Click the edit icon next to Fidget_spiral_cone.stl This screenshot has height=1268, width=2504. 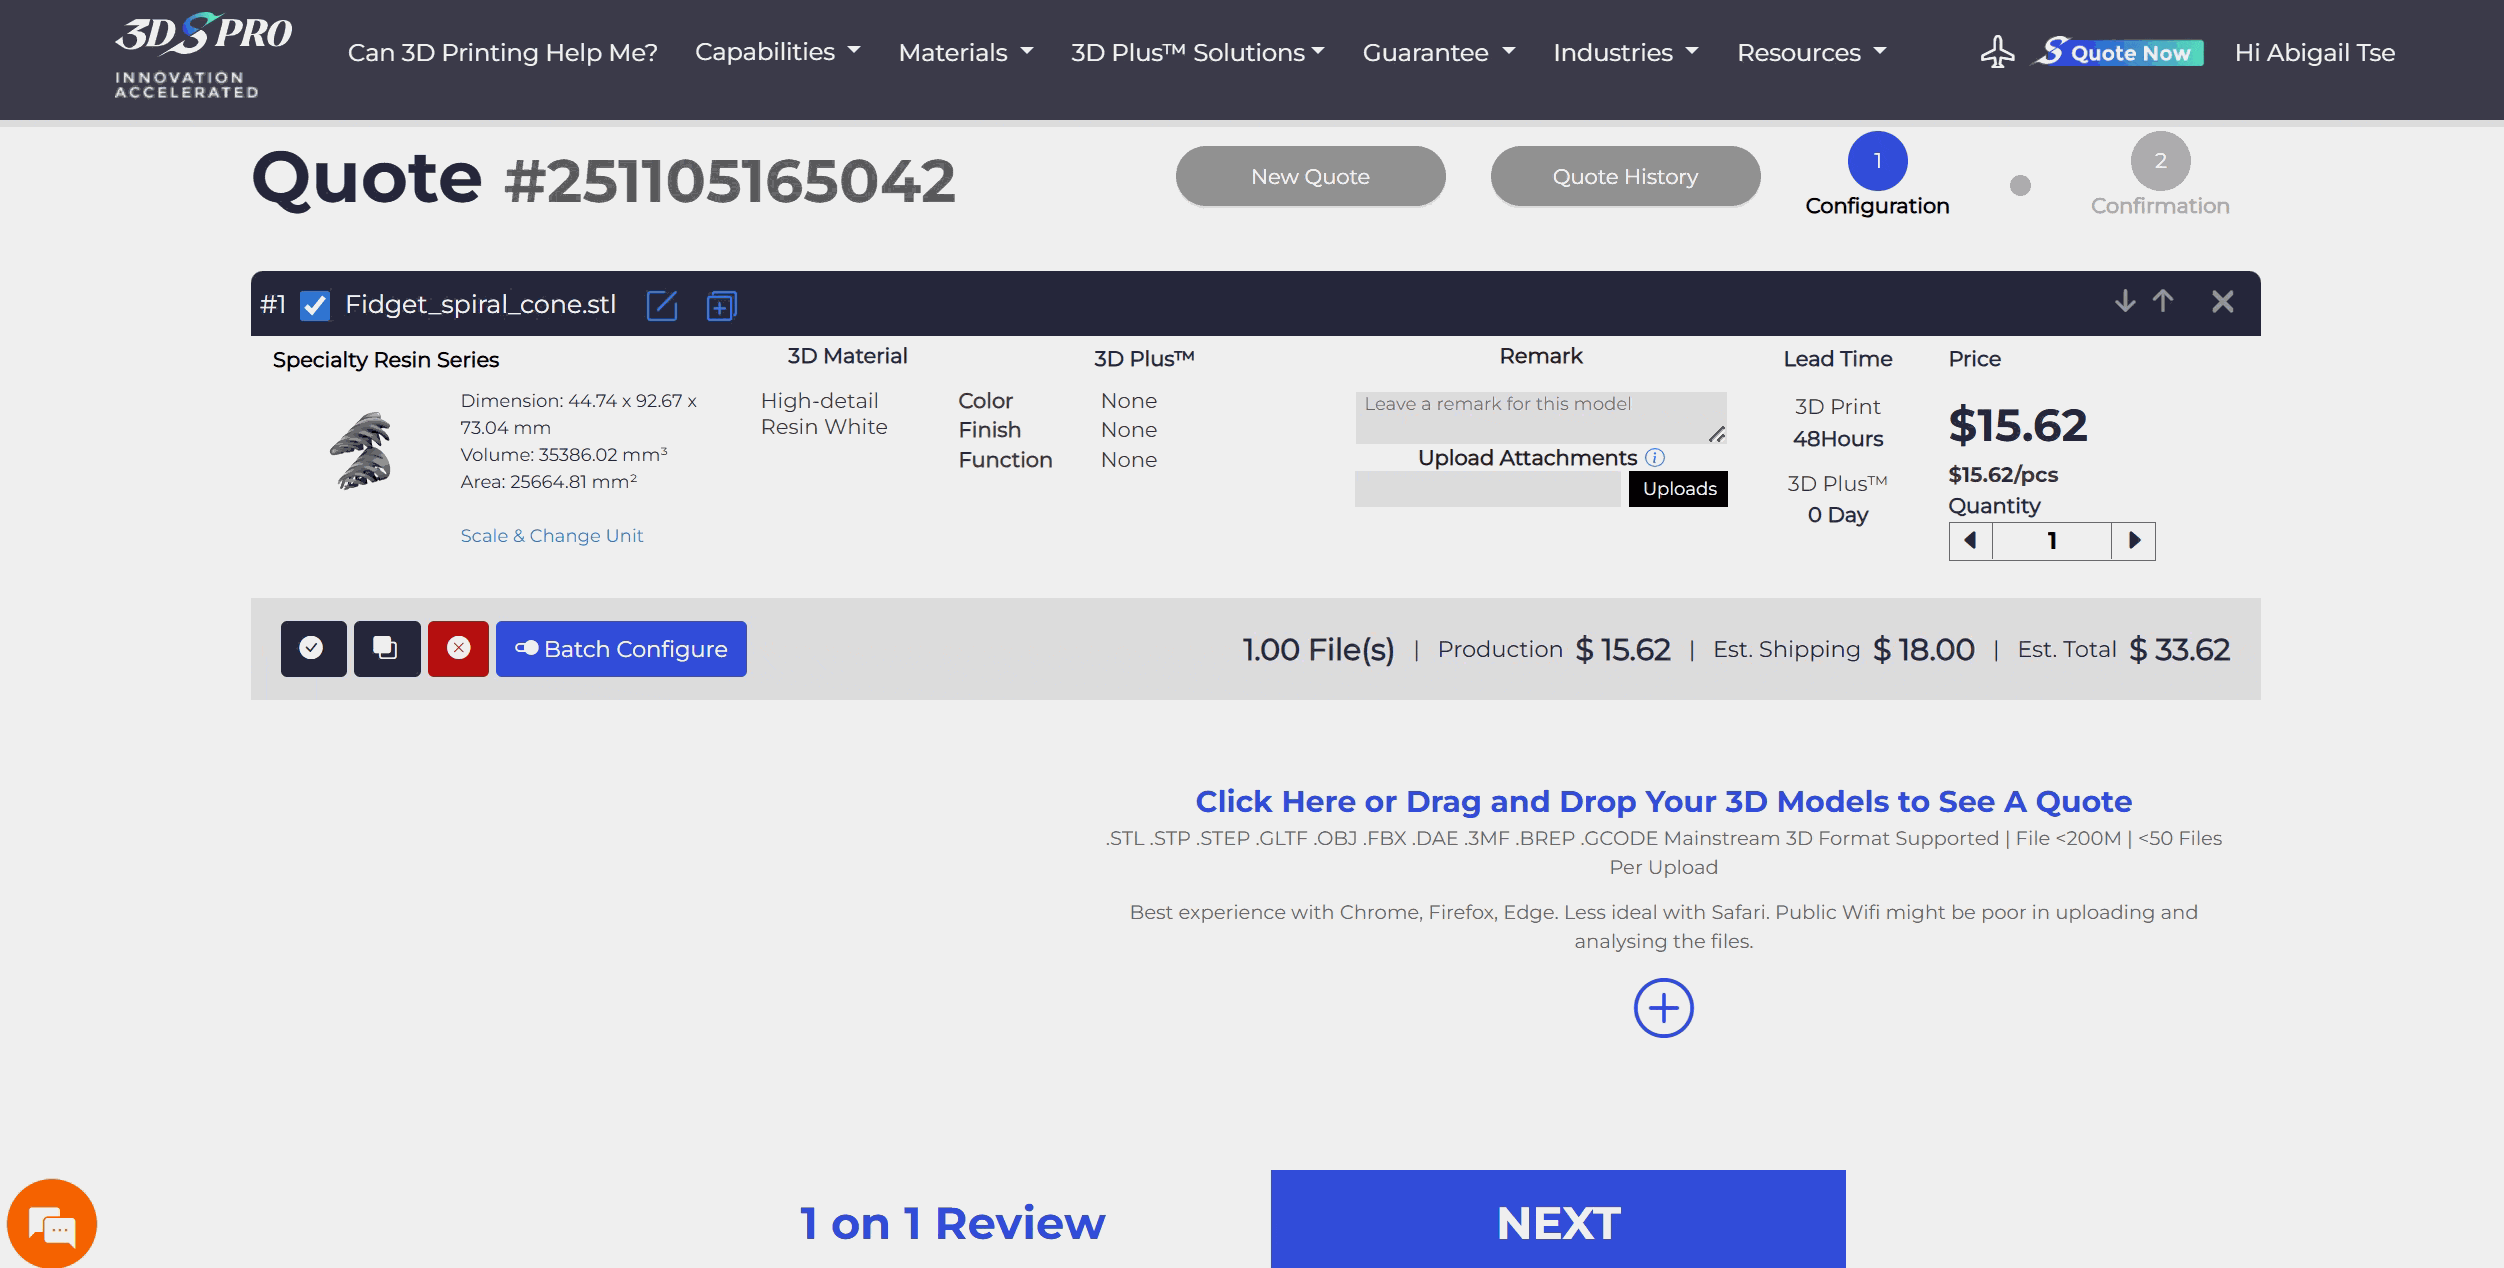(x=661, y=305)
